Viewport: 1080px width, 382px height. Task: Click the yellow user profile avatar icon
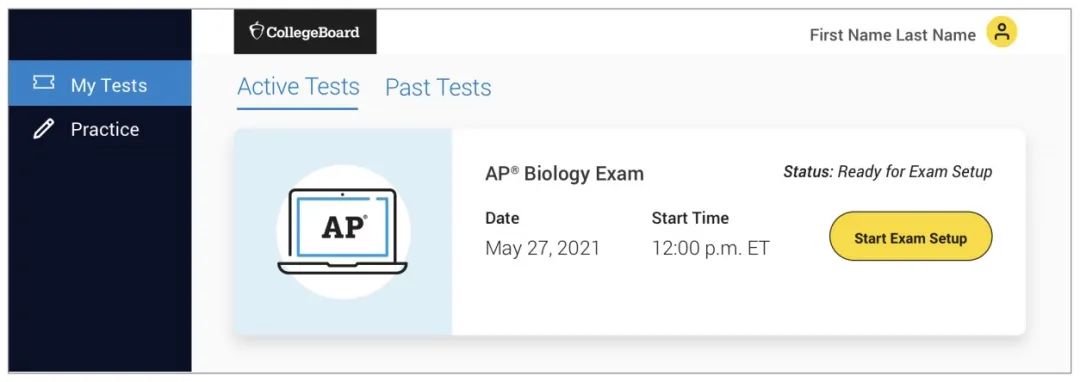click(x=1001, y=32)
